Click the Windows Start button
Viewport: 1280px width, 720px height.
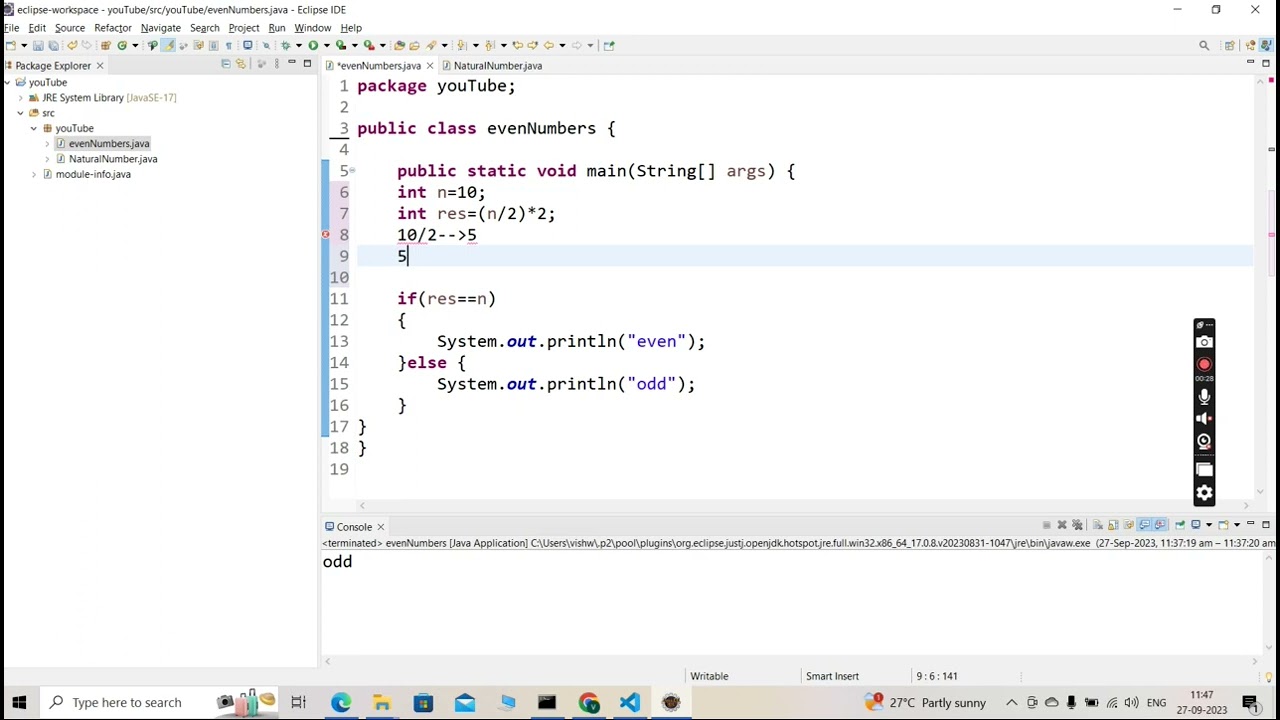(x=19, y=702)
